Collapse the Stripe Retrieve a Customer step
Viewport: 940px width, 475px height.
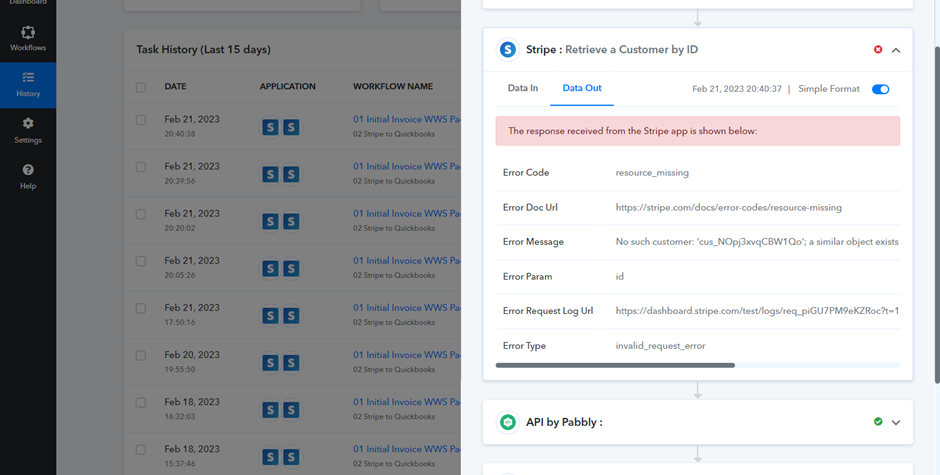click(x=896, y=50)
